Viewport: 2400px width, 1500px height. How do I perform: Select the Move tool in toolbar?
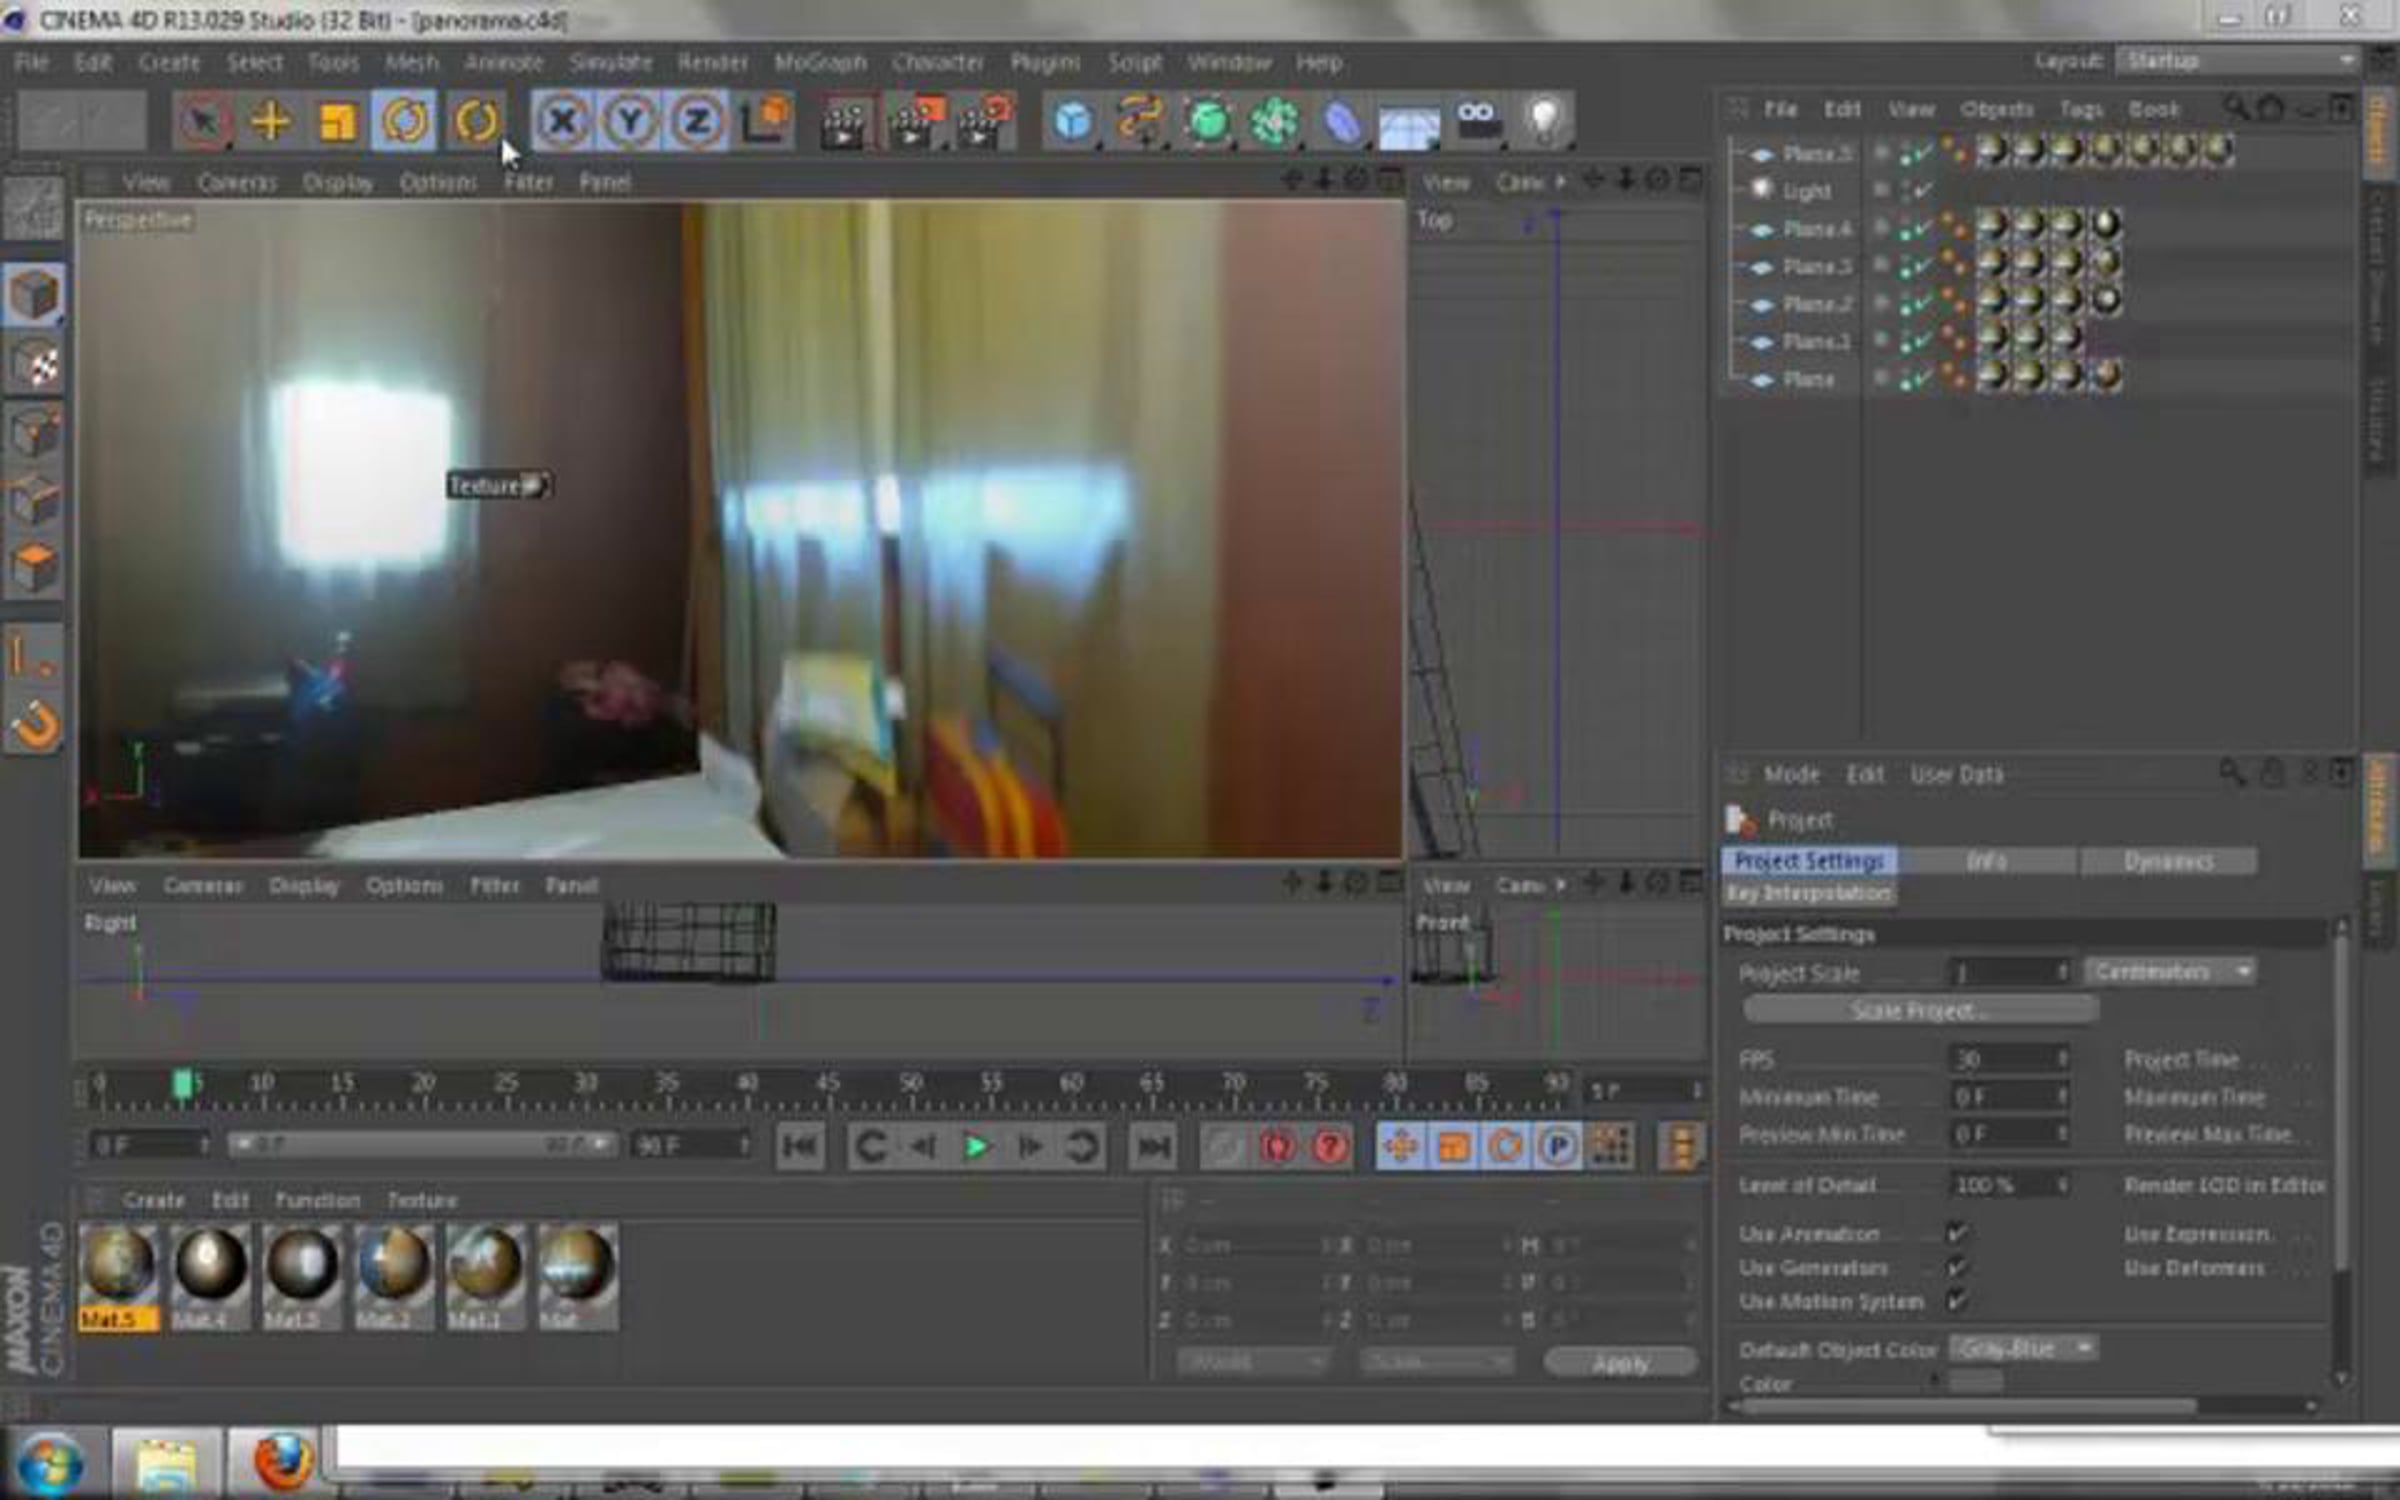pyautogui.click(x=270, y=122)
